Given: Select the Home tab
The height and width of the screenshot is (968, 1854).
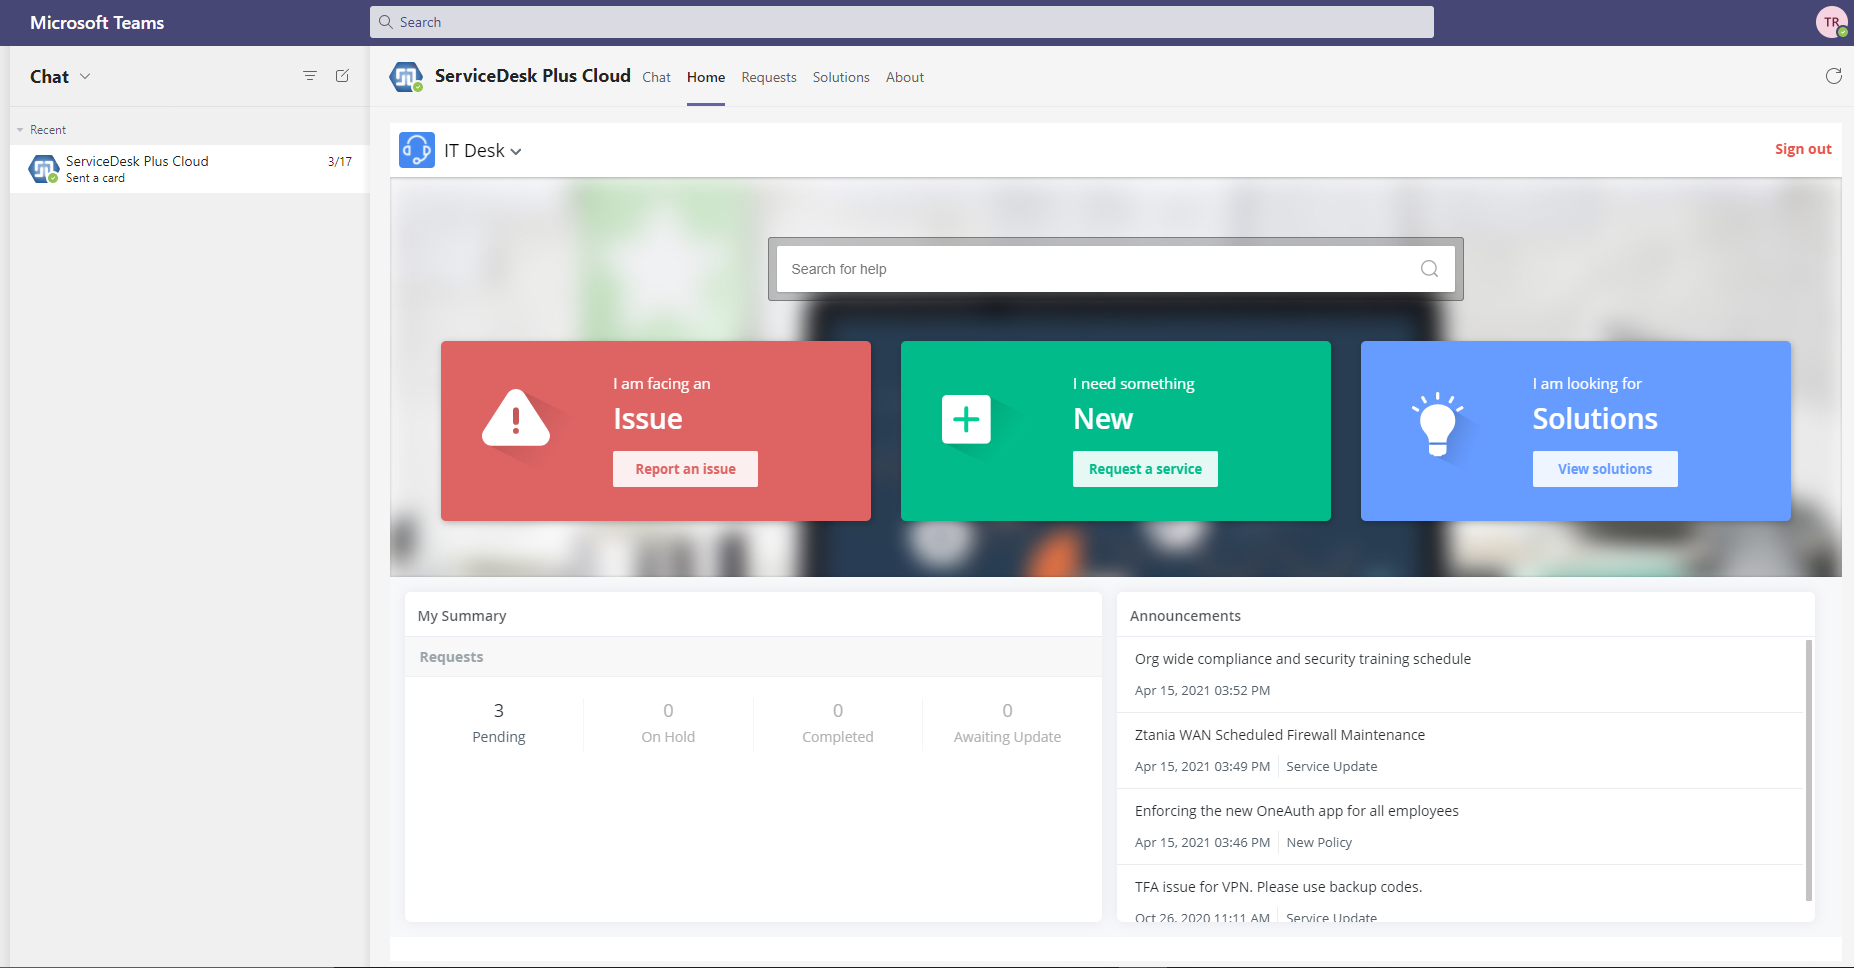Looking at the screenshot, I should click(706, 77).
